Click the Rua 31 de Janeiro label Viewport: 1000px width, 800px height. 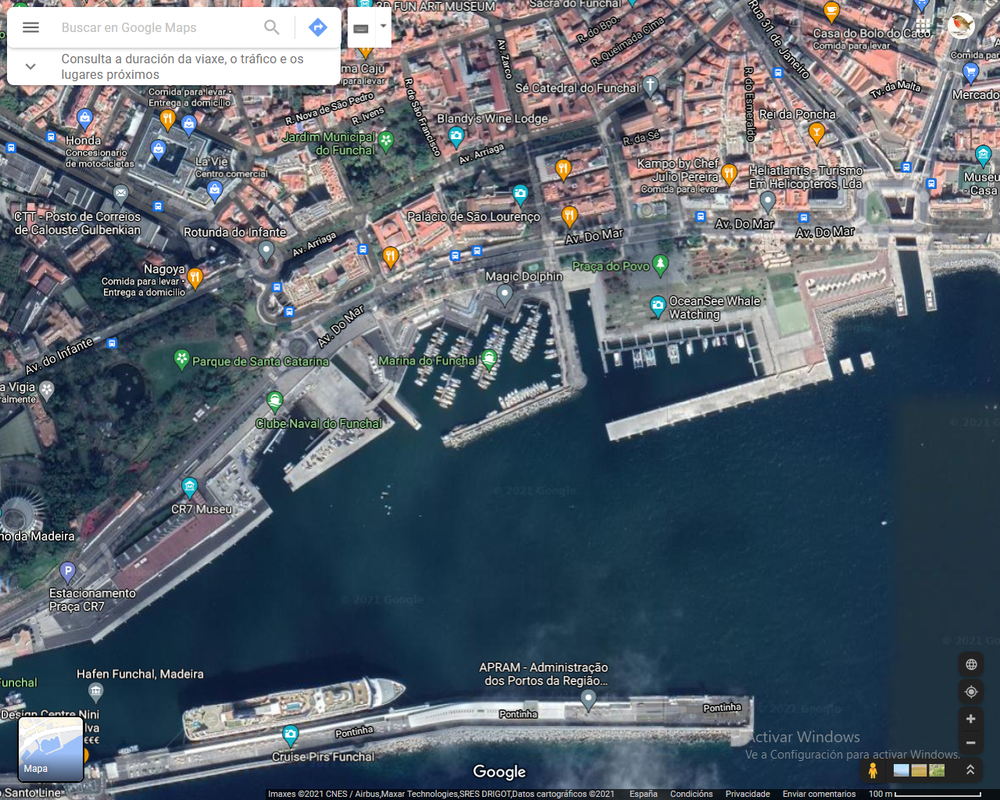(x=778, y=40)
